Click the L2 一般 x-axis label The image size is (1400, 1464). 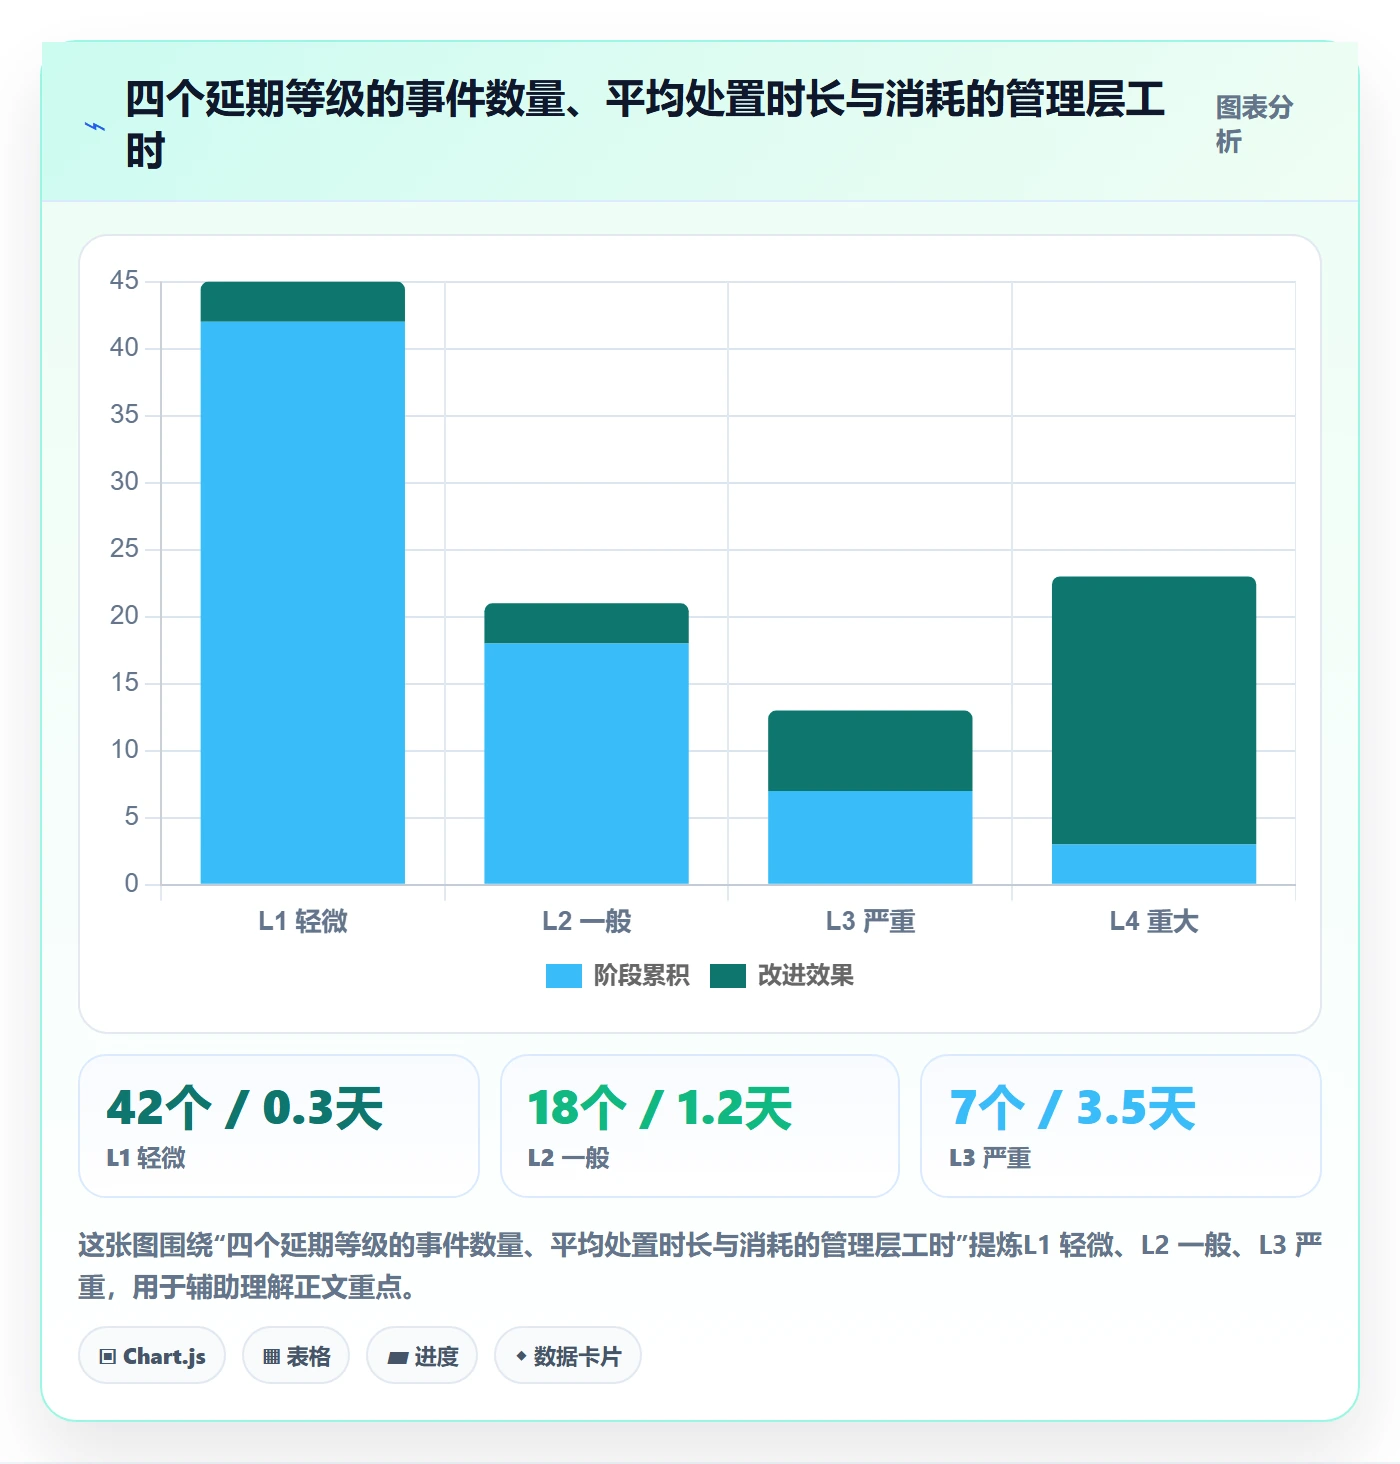click(587, 921)
